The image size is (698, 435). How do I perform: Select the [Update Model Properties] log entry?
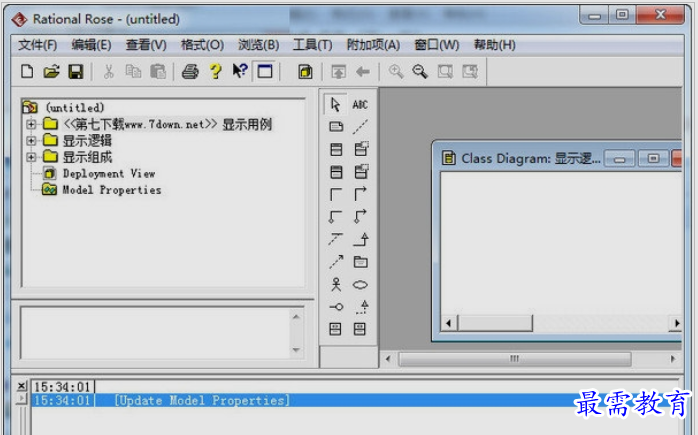tap(202, 400)
